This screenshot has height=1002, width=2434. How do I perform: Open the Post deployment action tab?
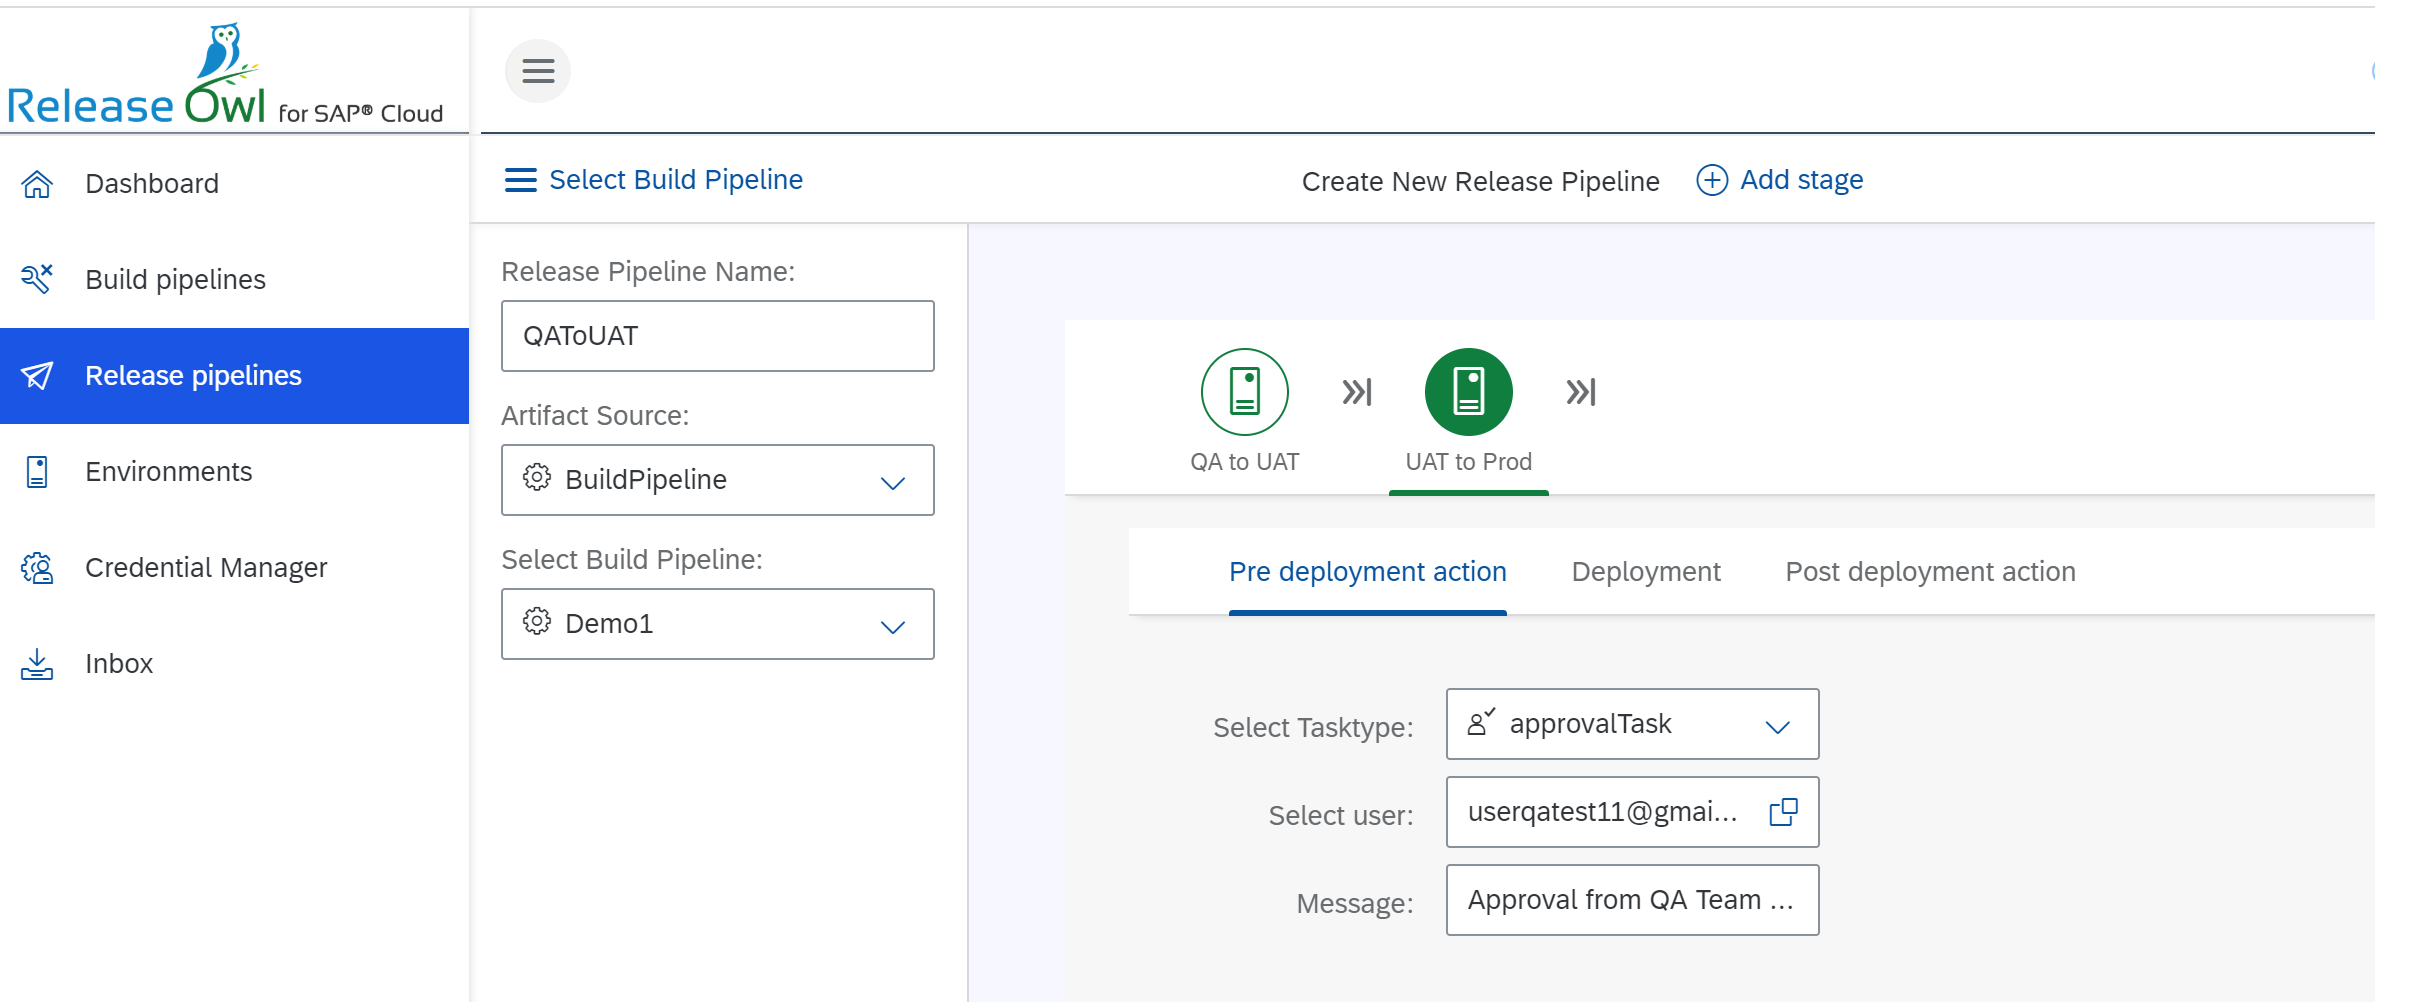tap(1930, 571)
